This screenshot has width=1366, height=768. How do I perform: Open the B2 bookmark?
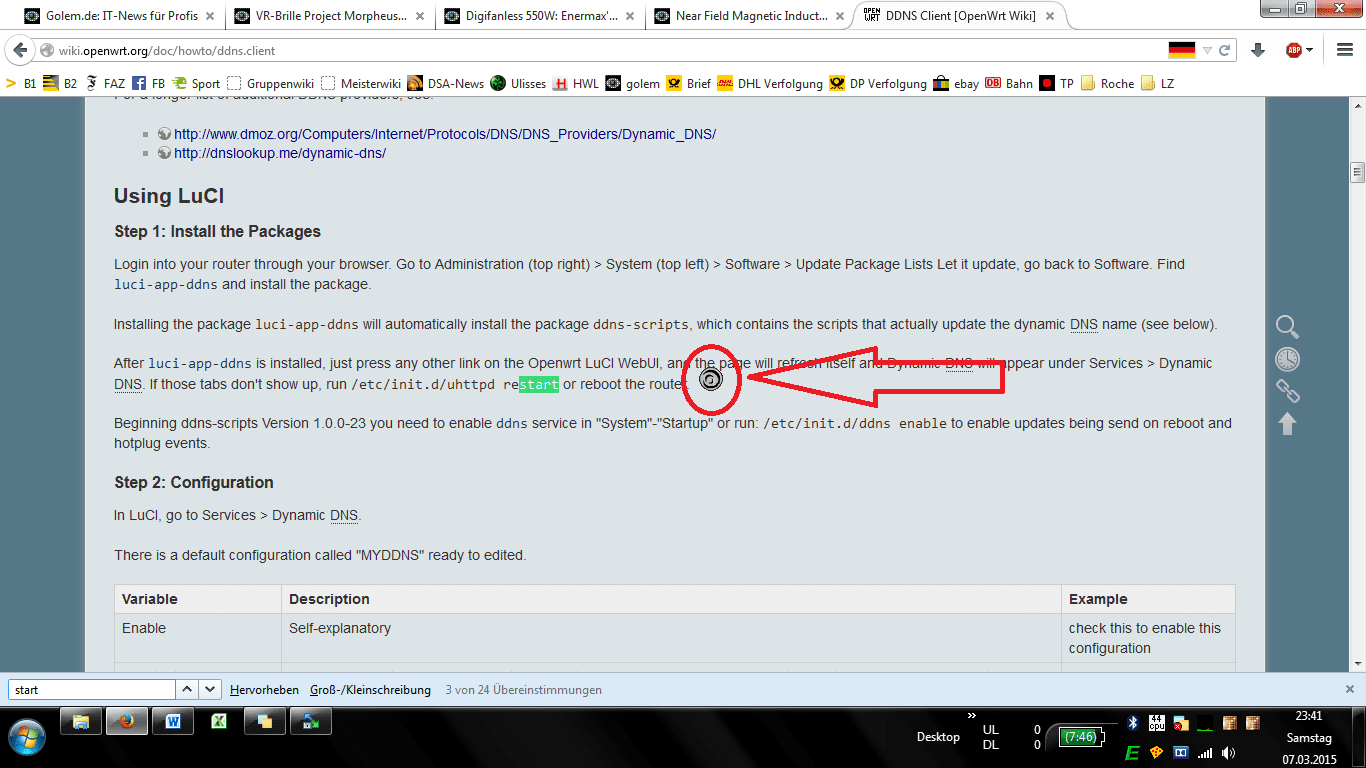(x=61, y=84)
